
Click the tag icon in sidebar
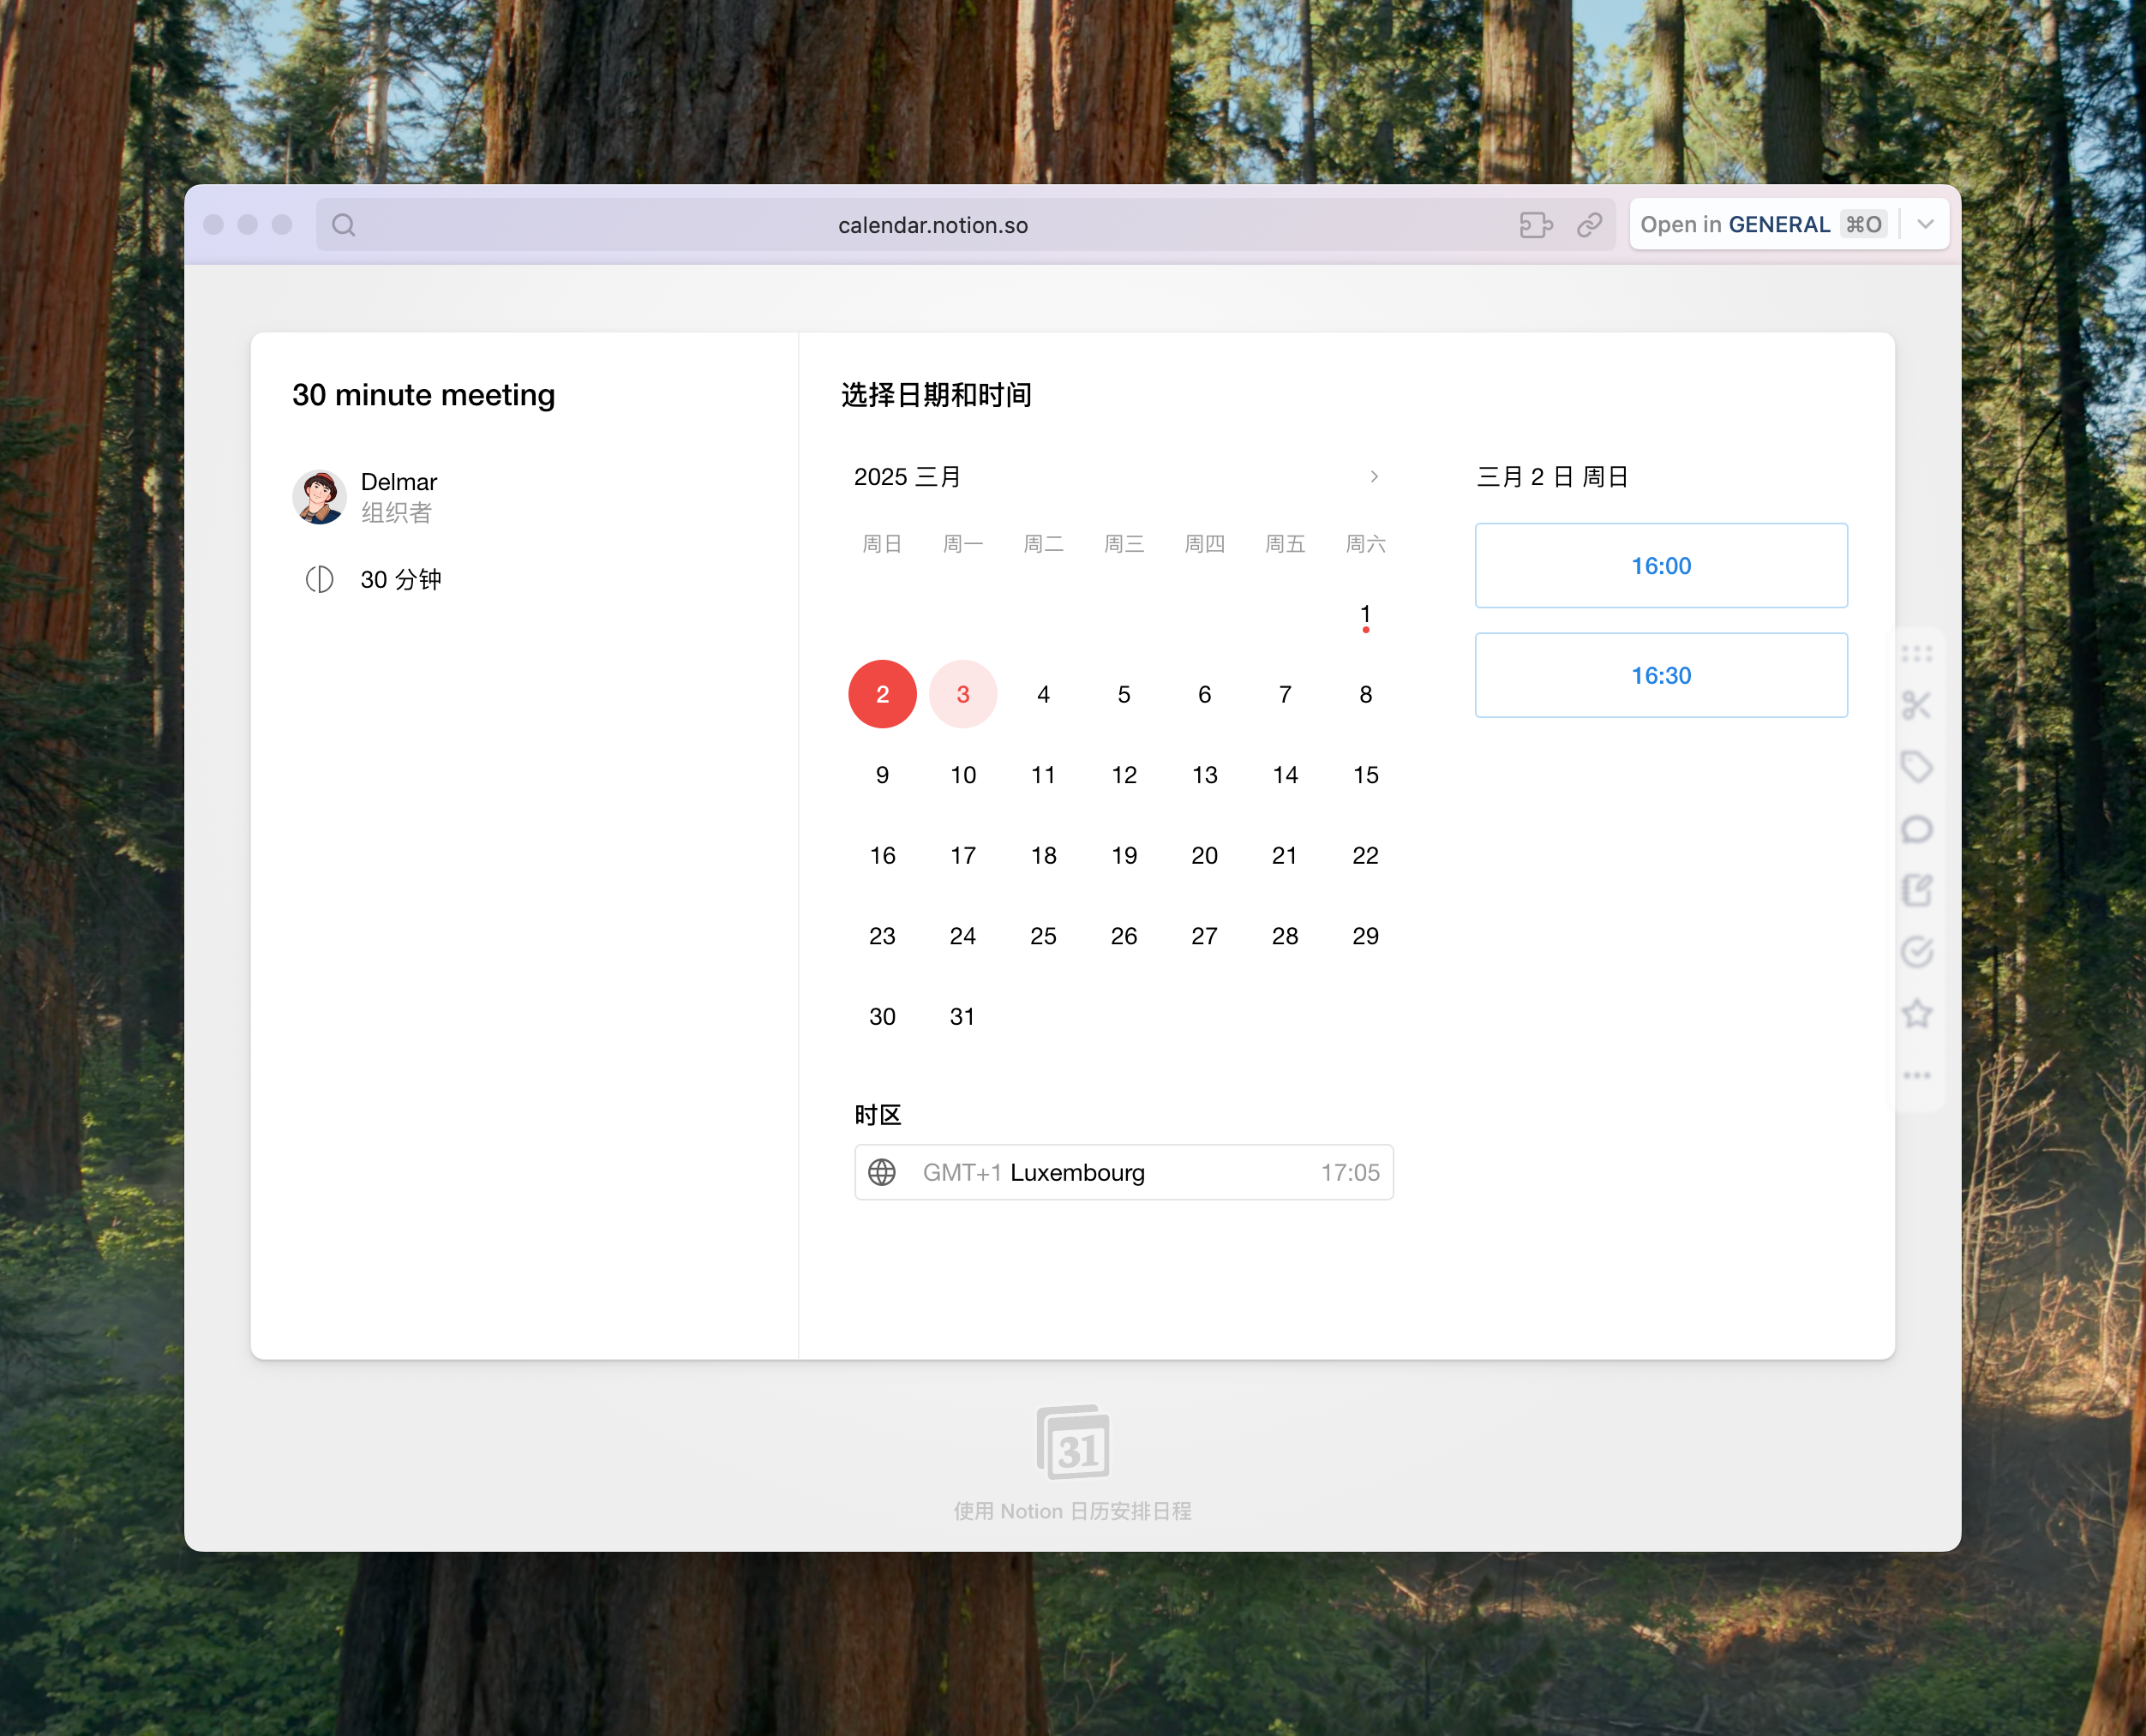(1916, 767)
